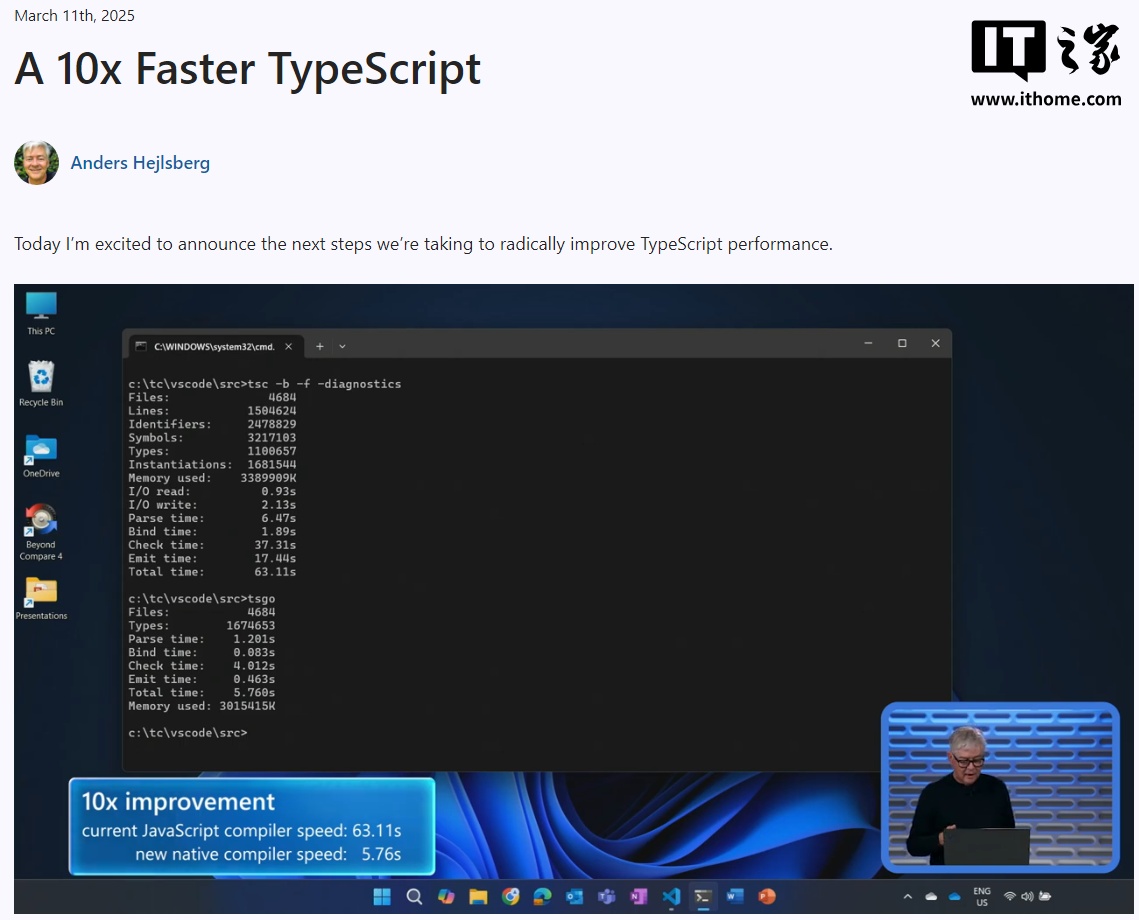Open Outlook from the taskbar
Screen dimensions: 1139x920
coord(575,897)
